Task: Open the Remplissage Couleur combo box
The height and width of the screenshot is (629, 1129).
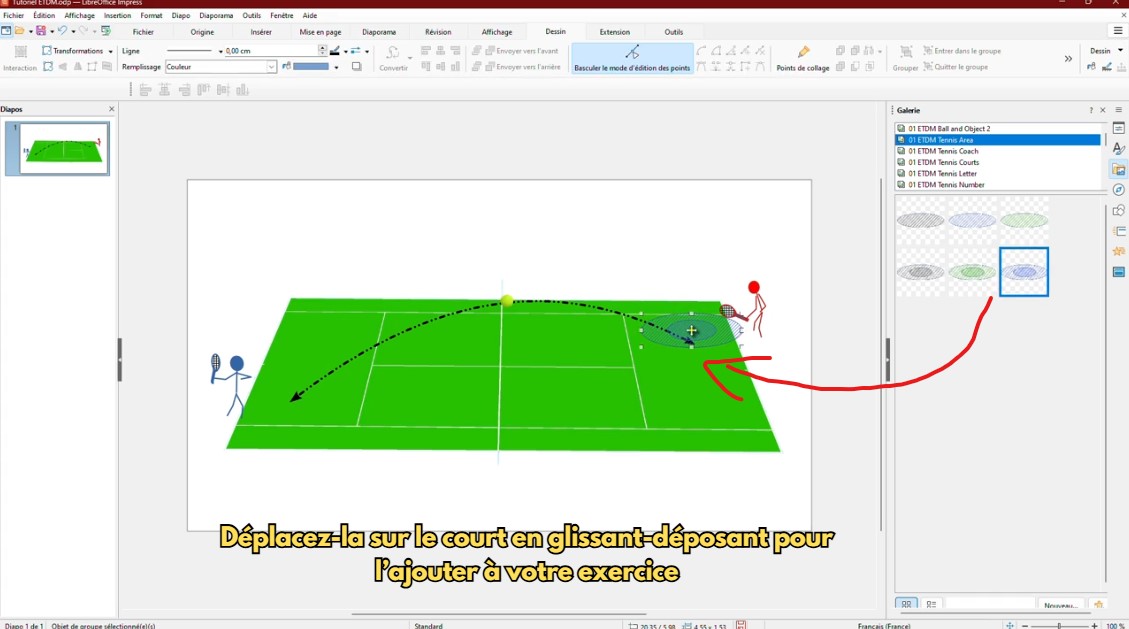Action: point(221,67)
